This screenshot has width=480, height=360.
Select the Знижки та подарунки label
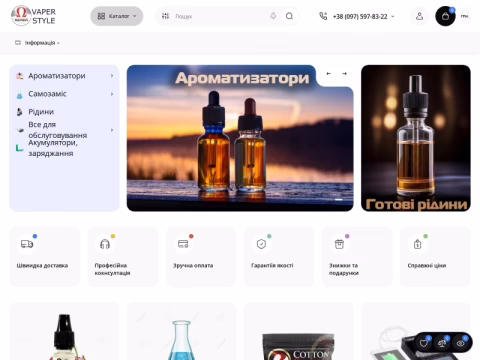click(x=344, y=269)
